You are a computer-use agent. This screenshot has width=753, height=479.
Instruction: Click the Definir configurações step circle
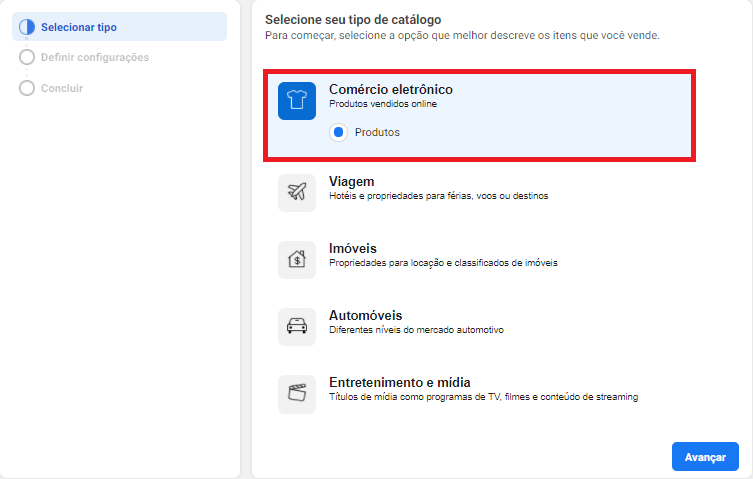[x=27, y=57]
